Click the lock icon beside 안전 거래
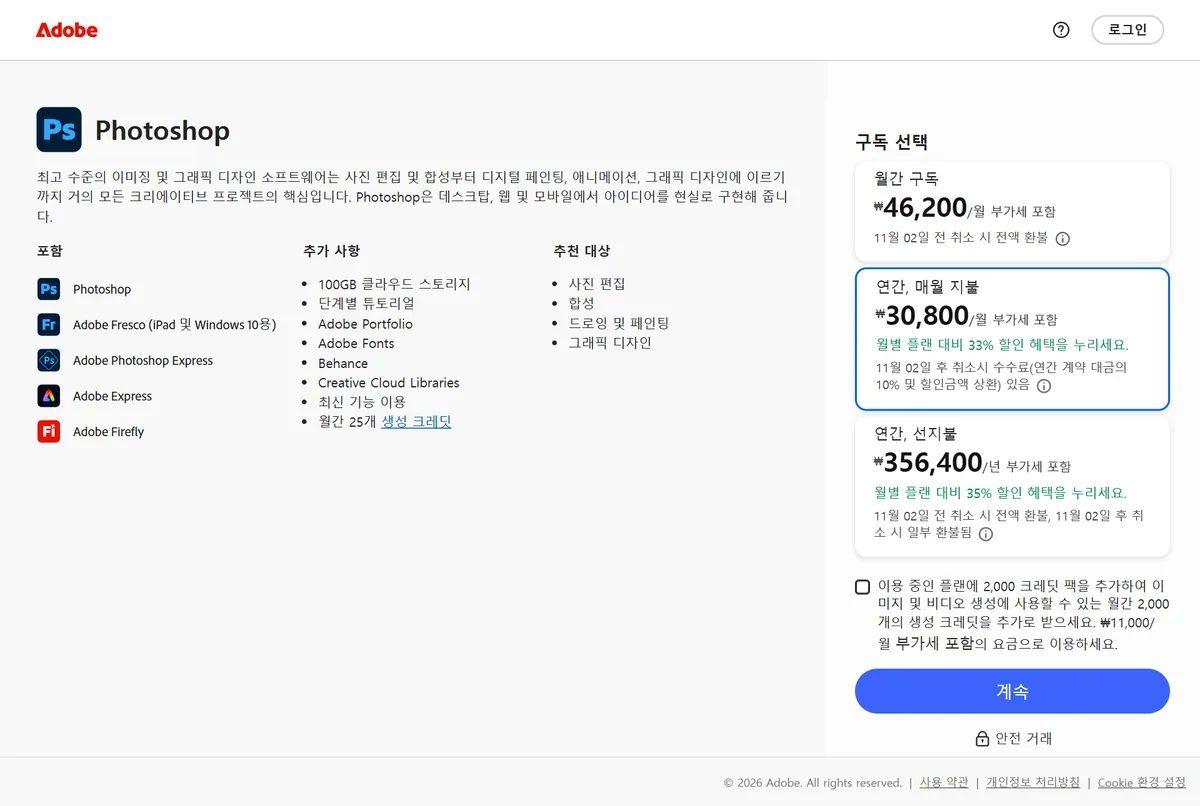1200x806 pixels. click(982, 739)
